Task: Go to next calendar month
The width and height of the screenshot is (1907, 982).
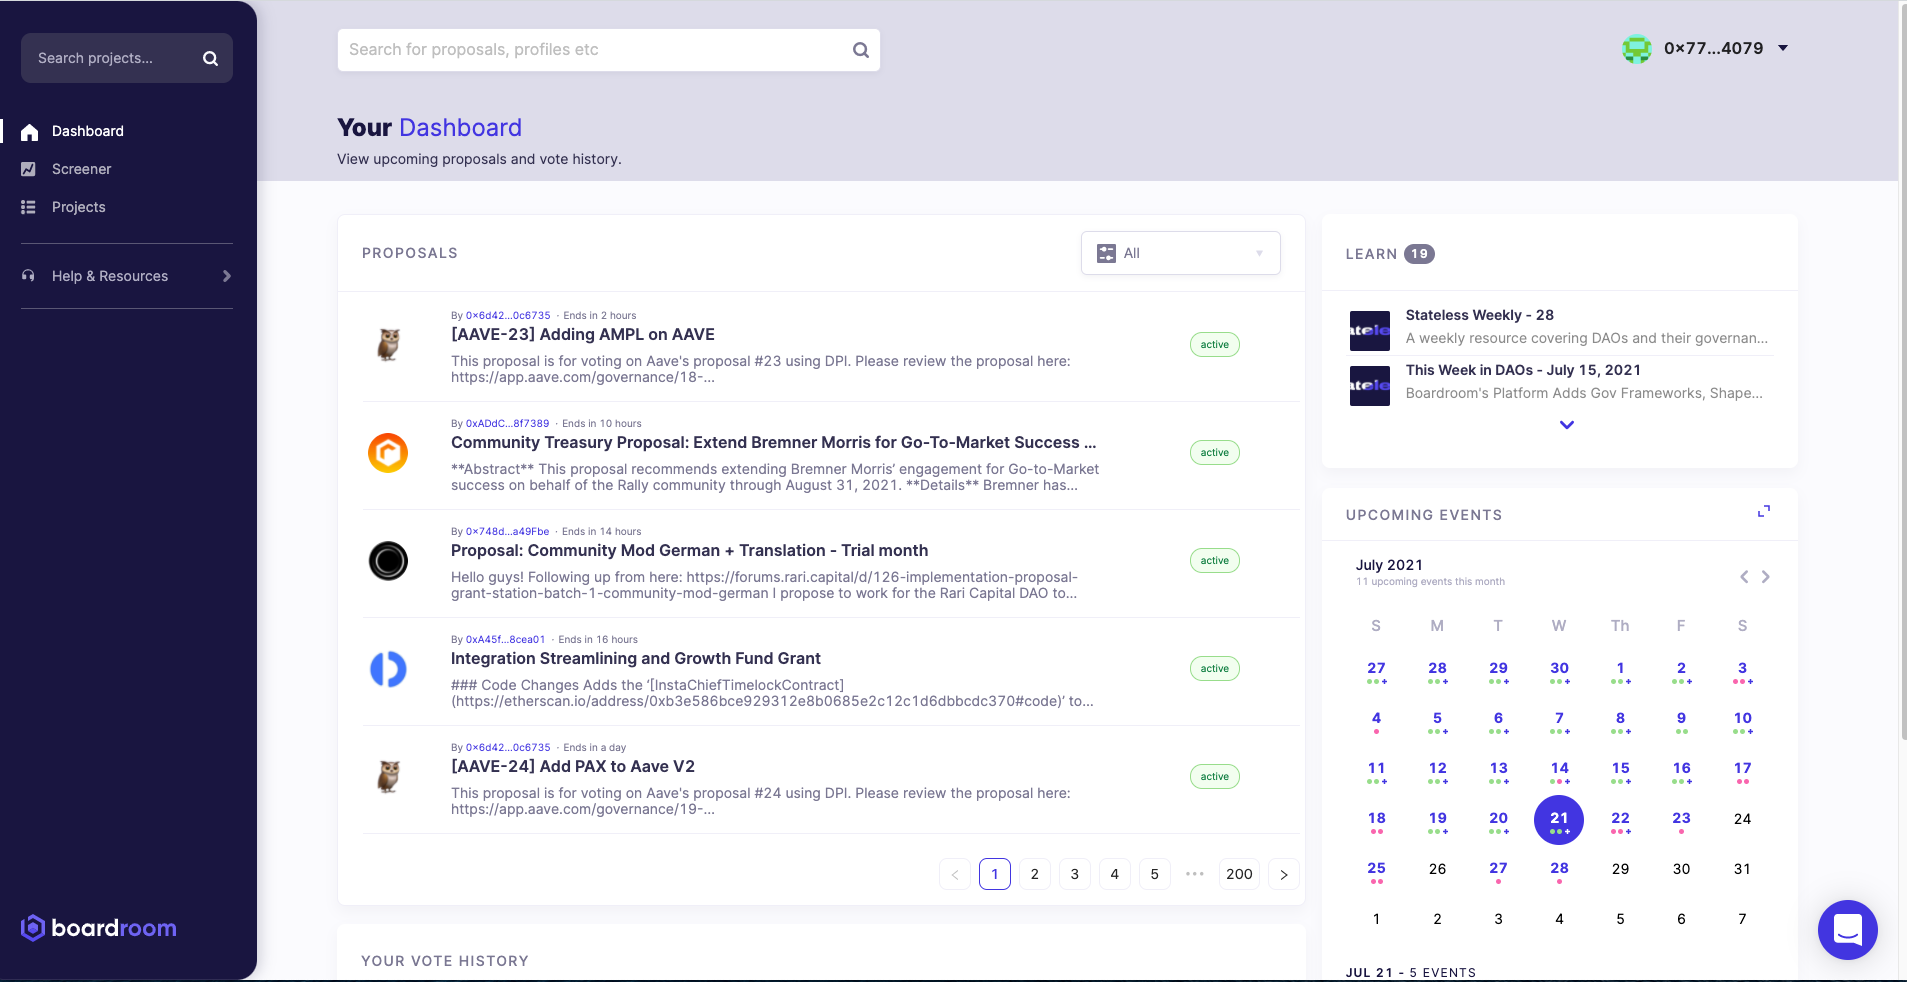Action: click(x=1766, y=577)
